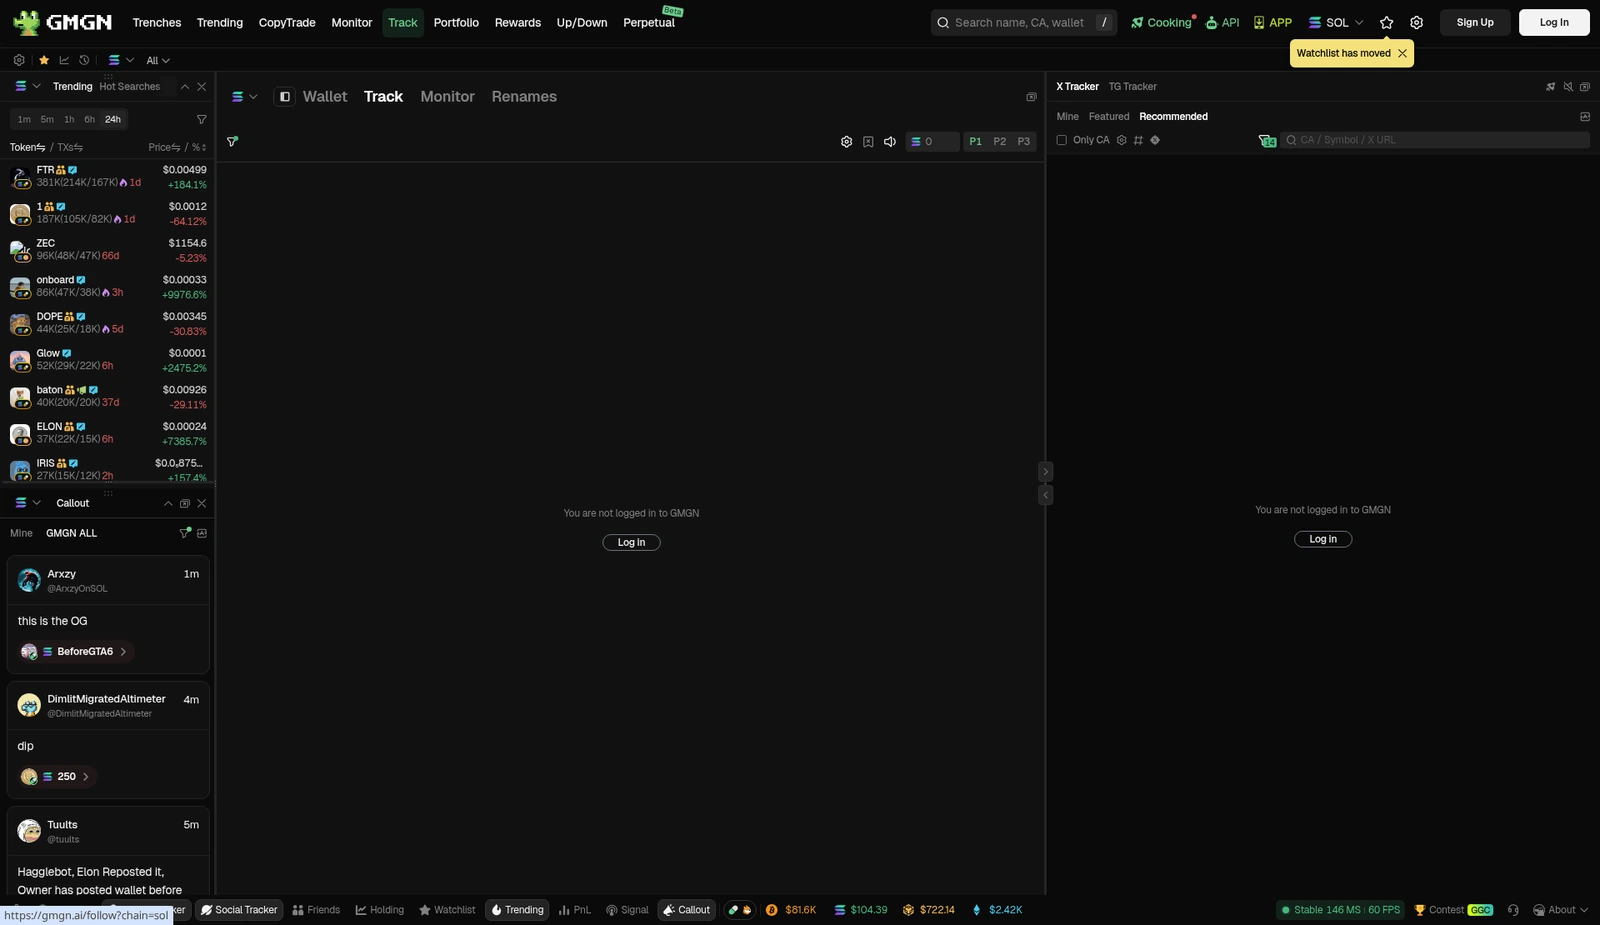
Task: Close the Trending panel
Action: click(x=201, y=87)
